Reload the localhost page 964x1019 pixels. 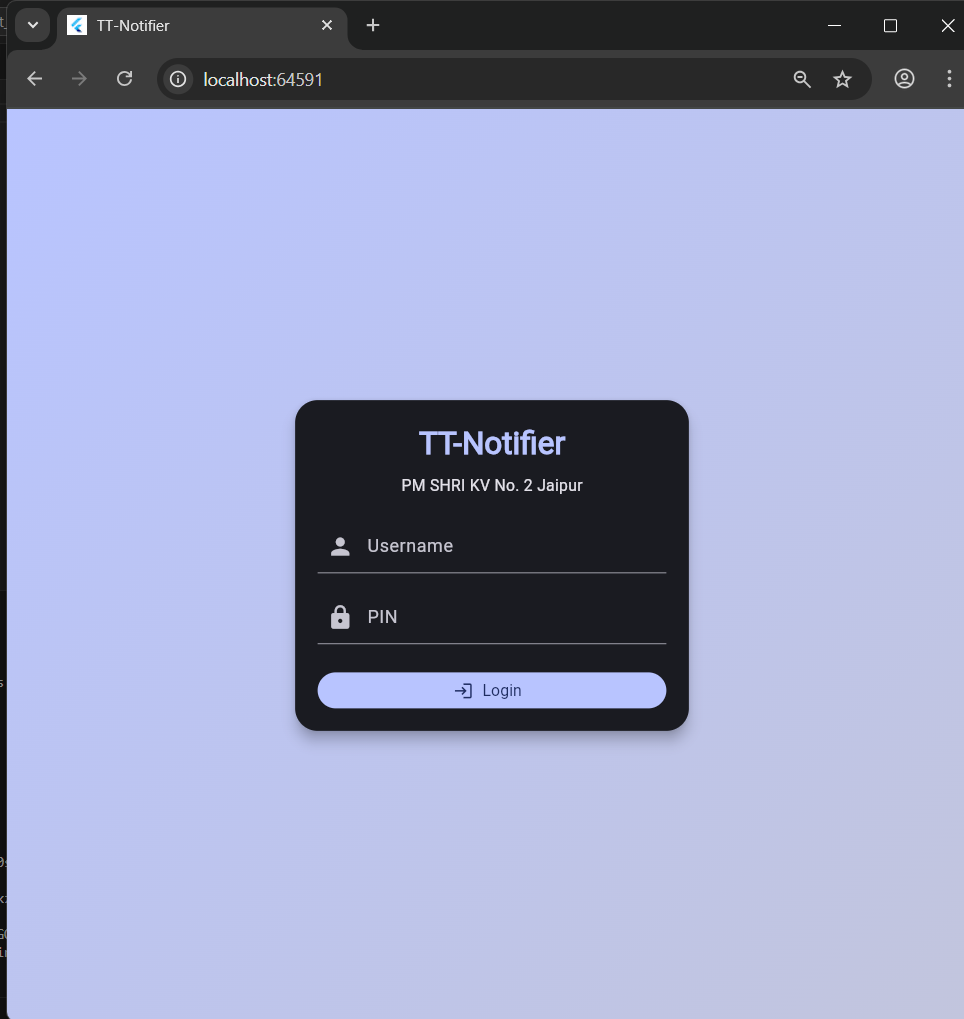click(125, 79)
